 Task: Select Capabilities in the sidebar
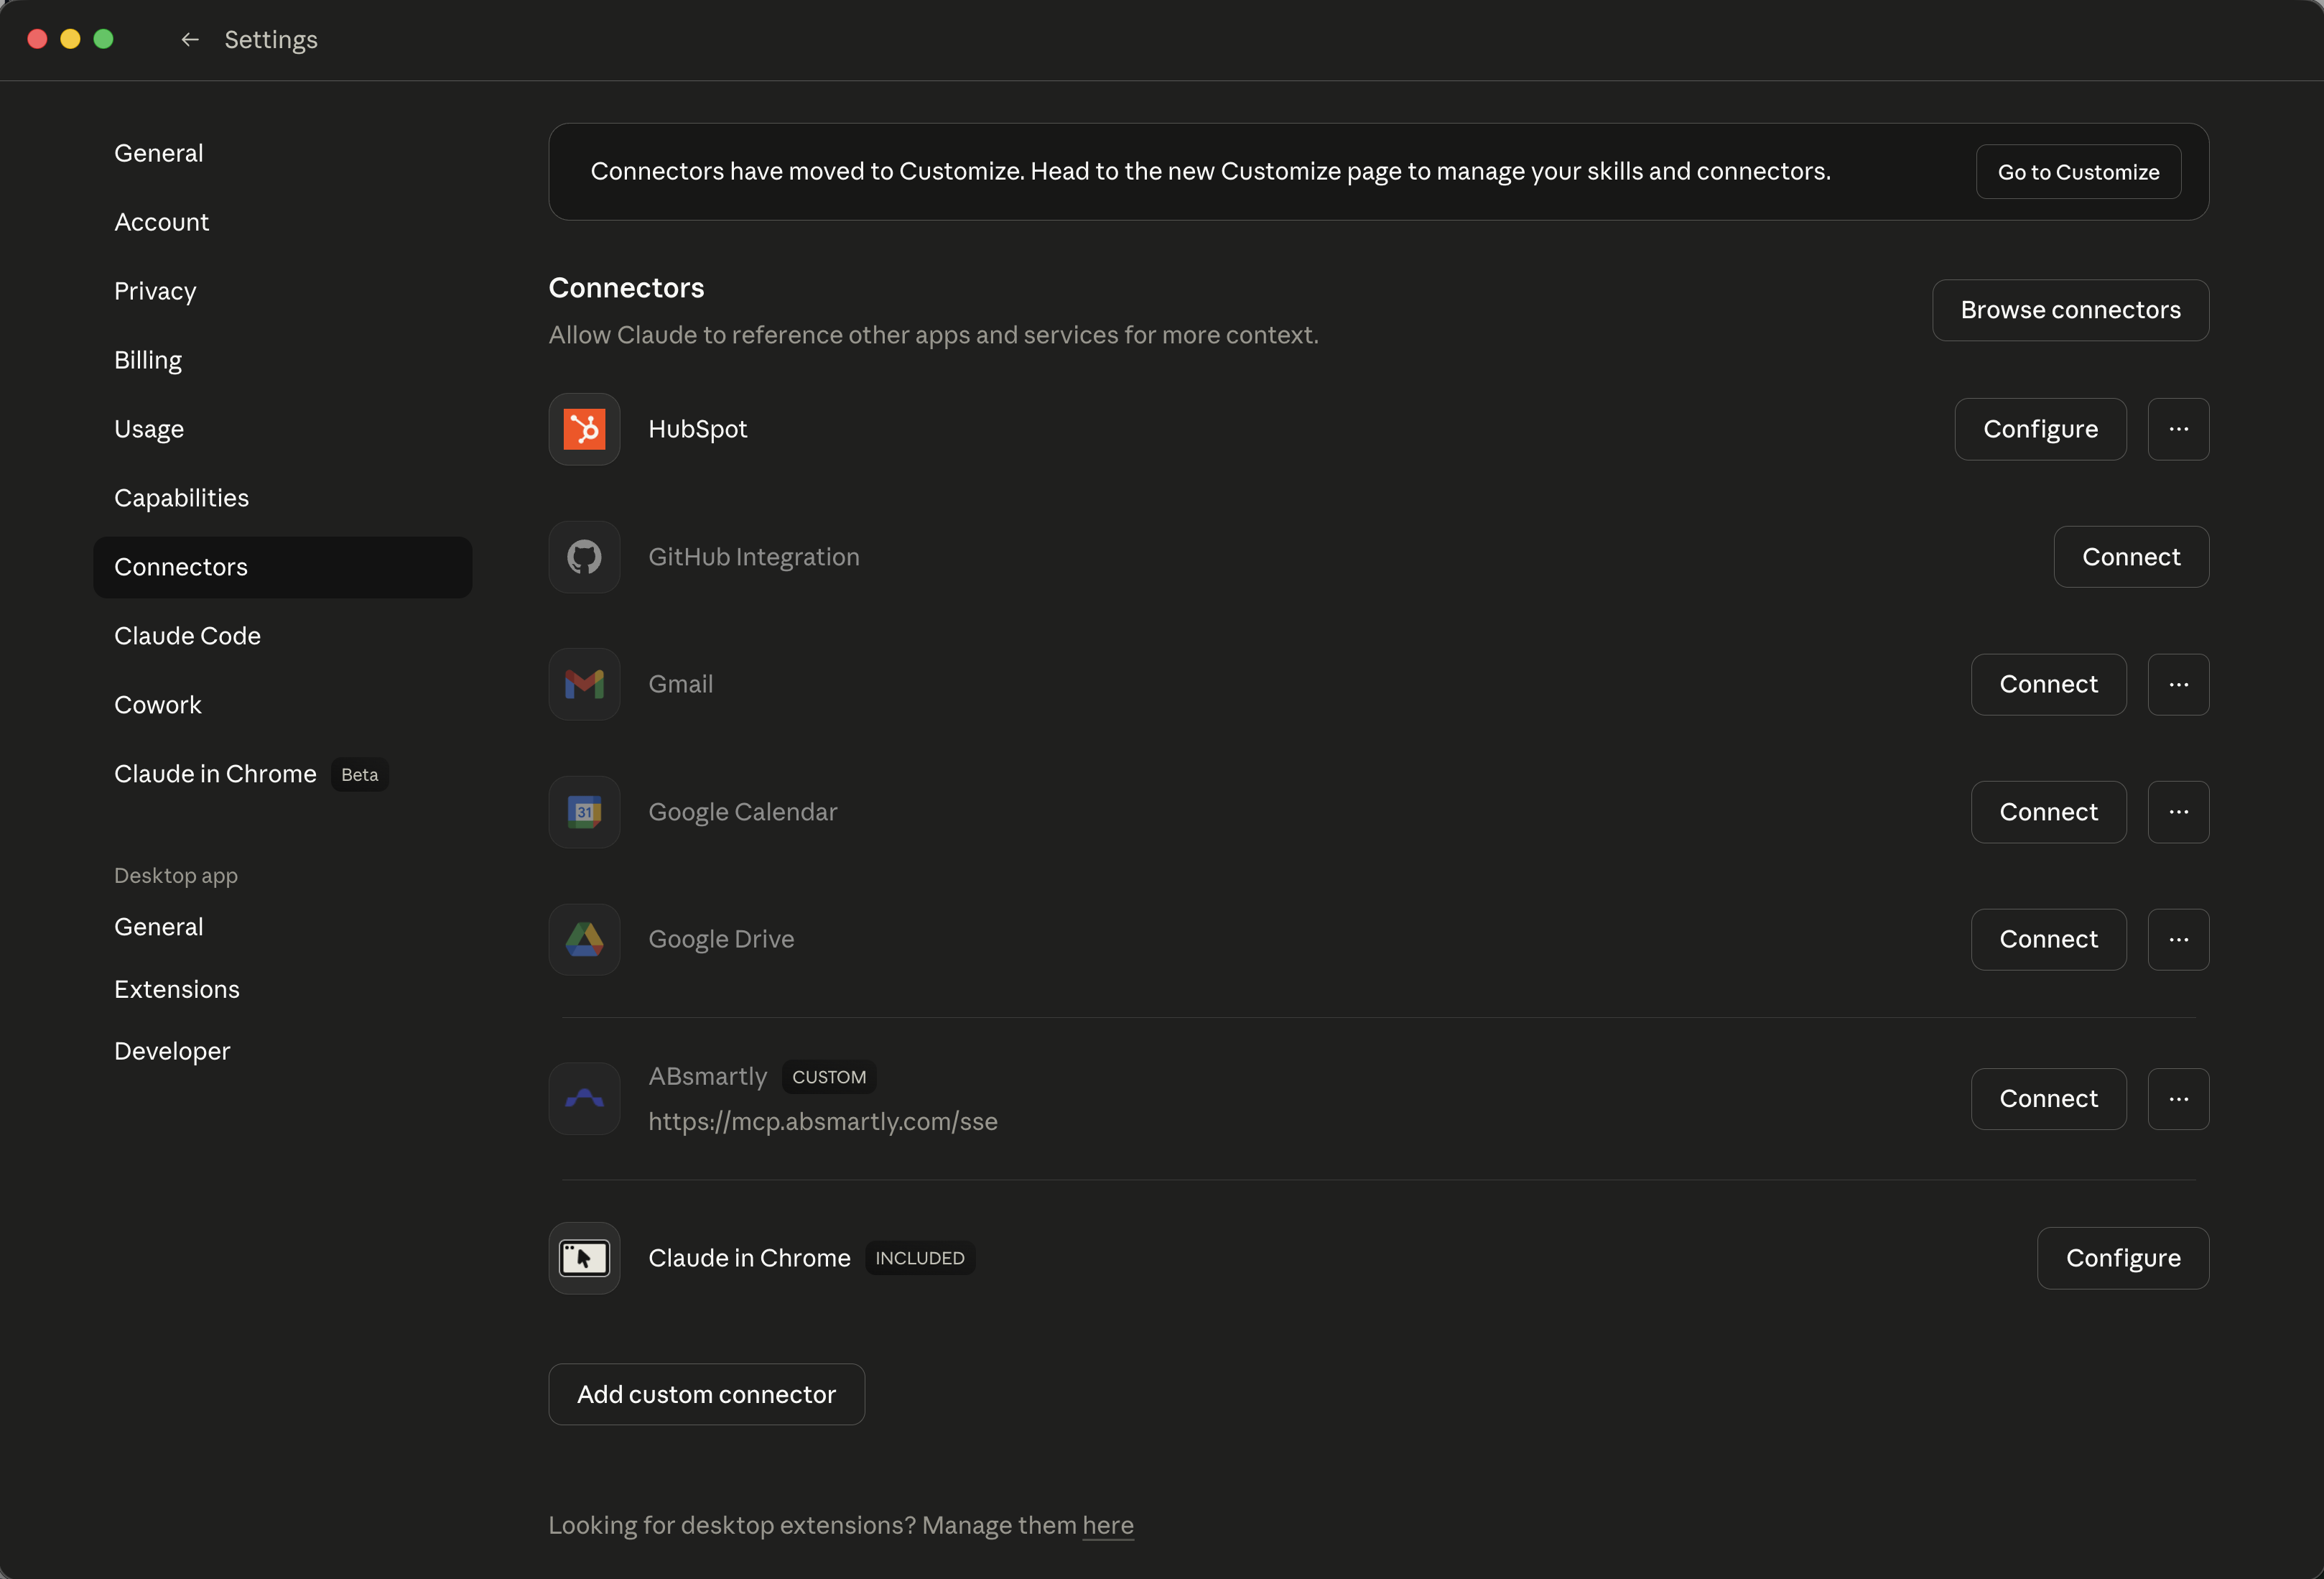tap(283, 498)
